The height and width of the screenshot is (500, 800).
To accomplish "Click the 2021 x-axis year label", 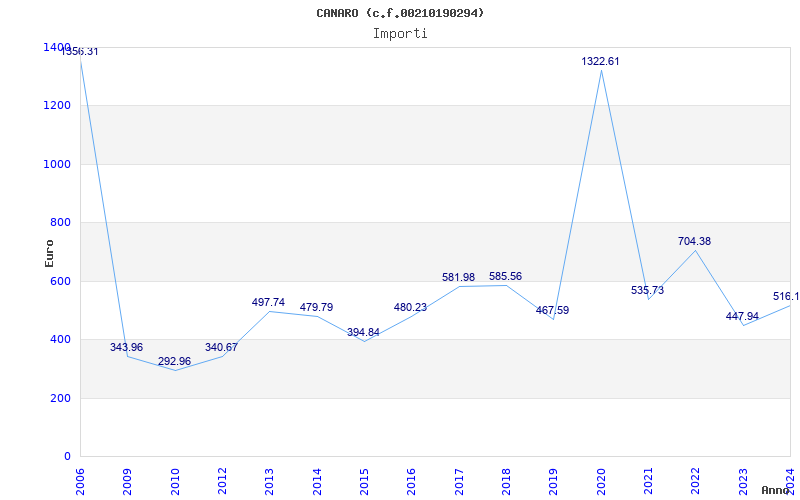I will (648, 482).
